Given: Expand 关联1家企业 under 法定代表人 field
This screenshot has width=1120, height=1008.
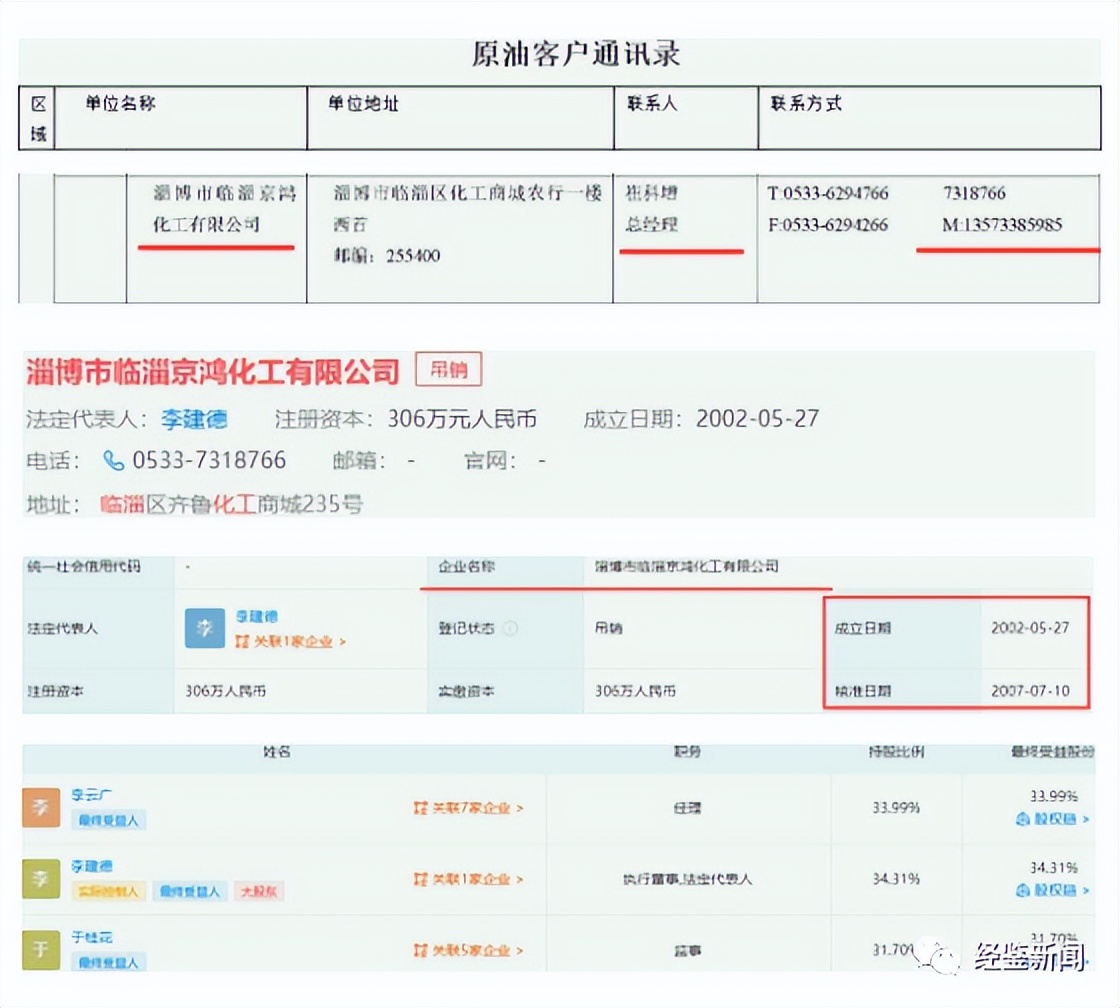Looking at the screenshot, I should pos(291,642).
